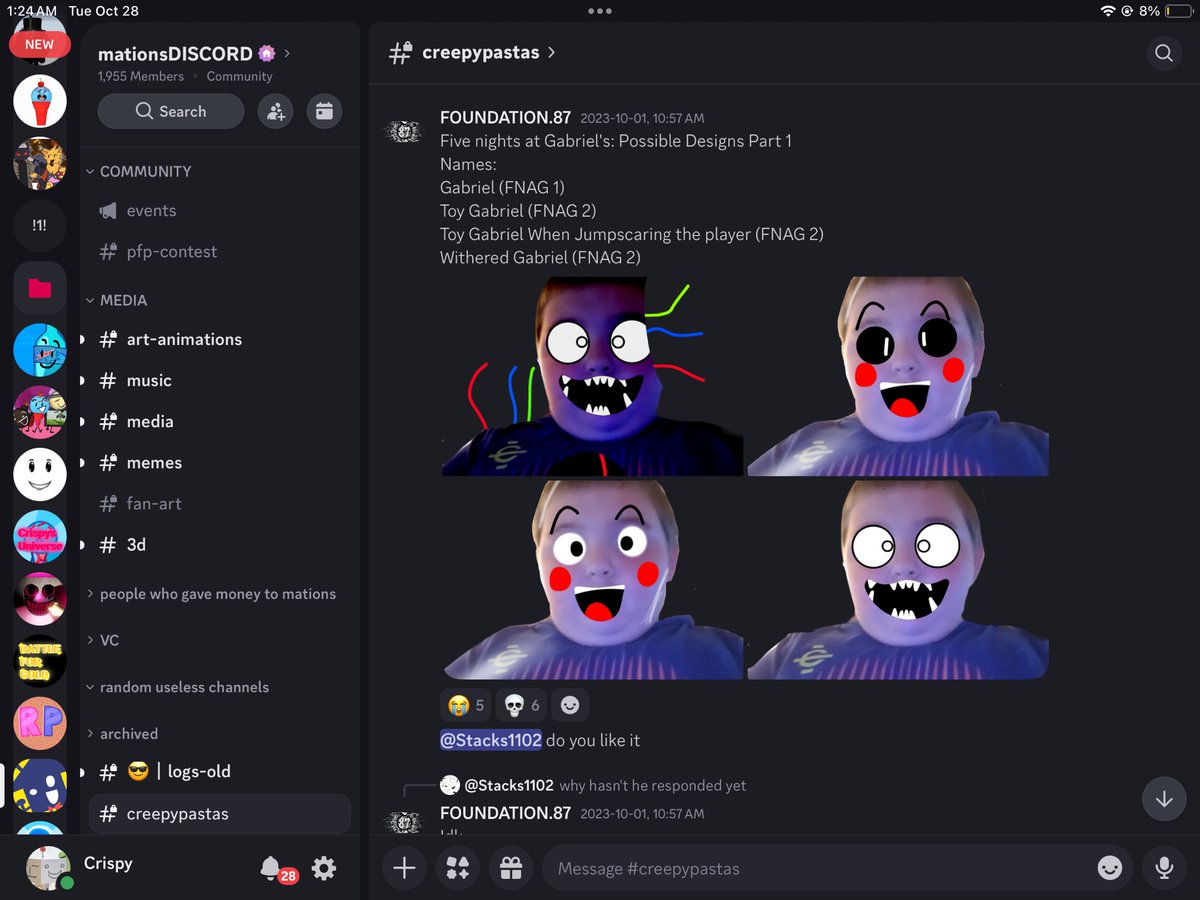
Task: Open the message search magnifier icon
Action: pos(1164,53)
